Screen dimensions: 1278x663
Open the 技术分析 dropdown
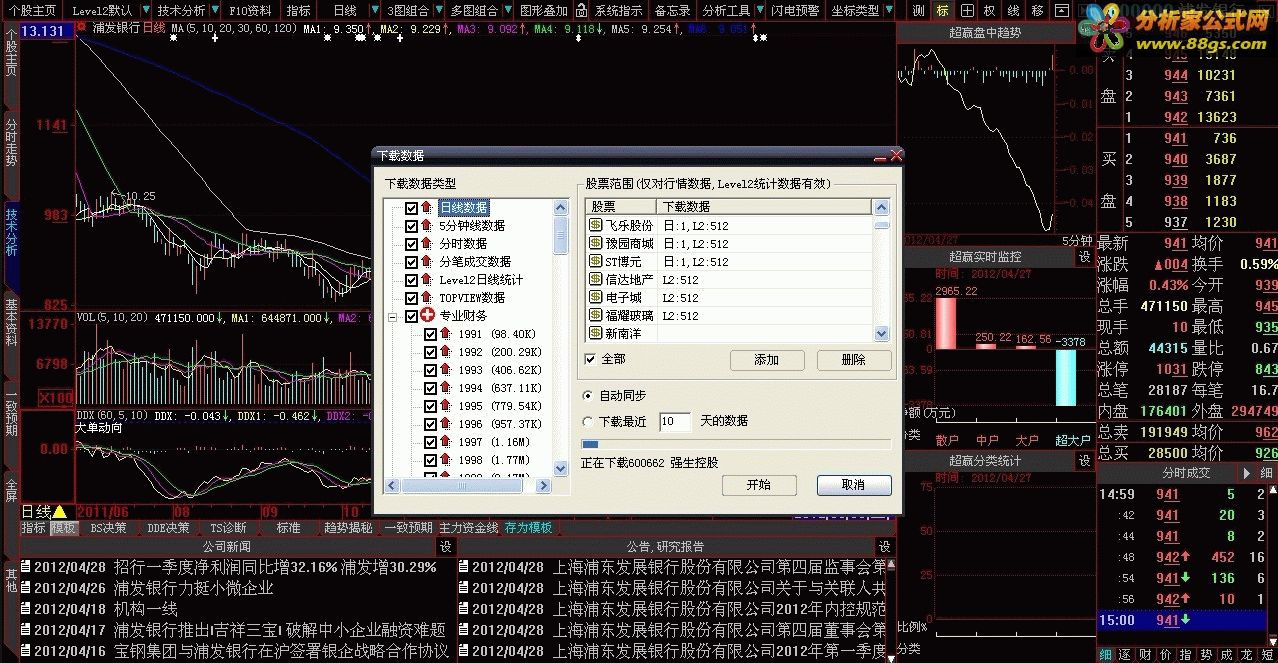click(187, 10)
